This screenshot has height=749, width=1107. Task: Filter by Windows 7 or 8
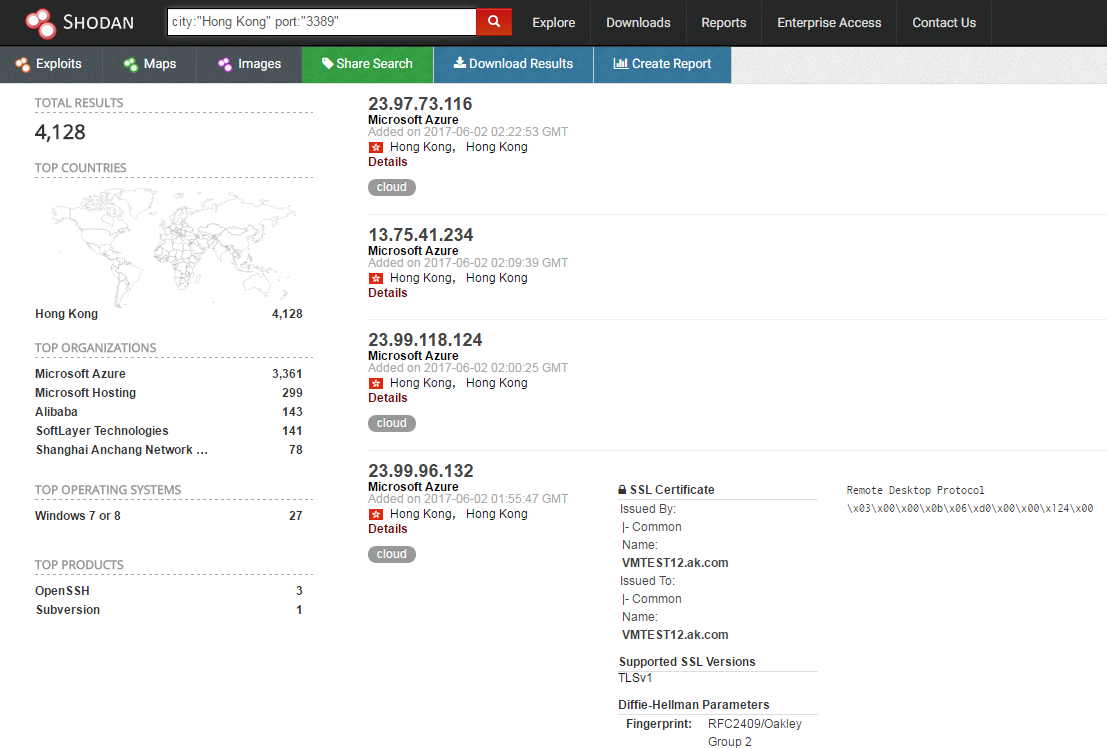coord(78,515)
